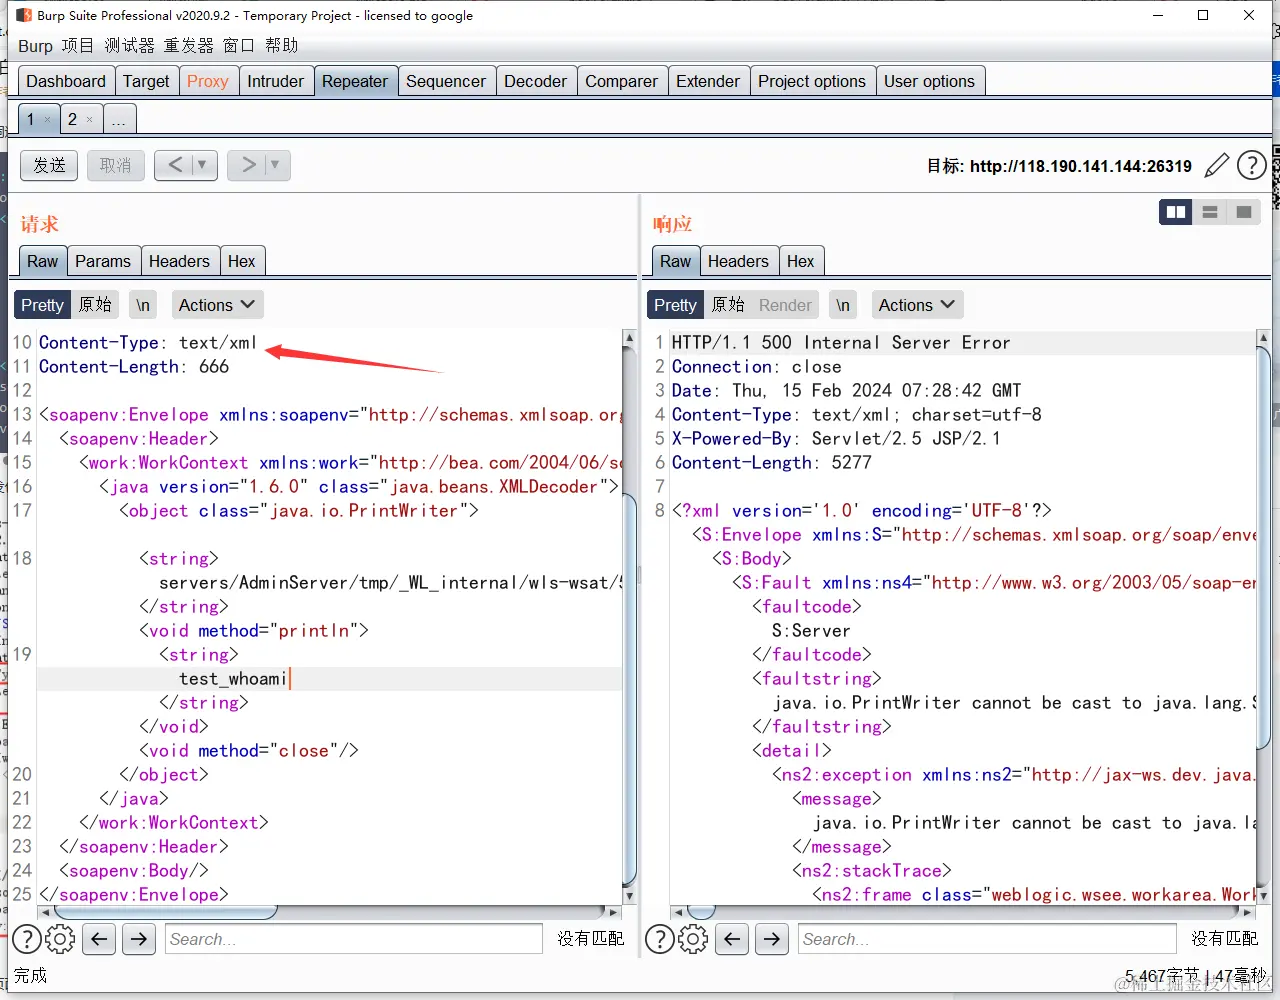Open the Intruder tab
This screenshot has width=1280, height=1000.
tap(275, 81)
